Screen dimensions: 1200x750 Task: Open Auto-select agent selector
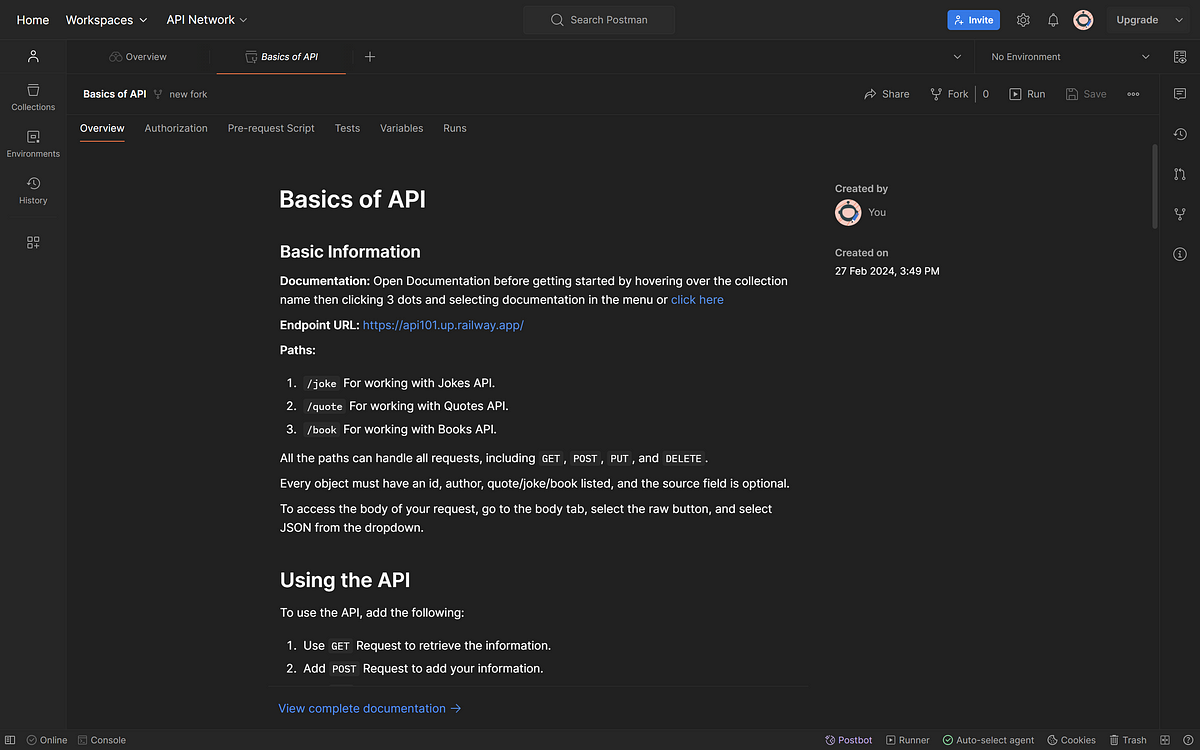988,740
